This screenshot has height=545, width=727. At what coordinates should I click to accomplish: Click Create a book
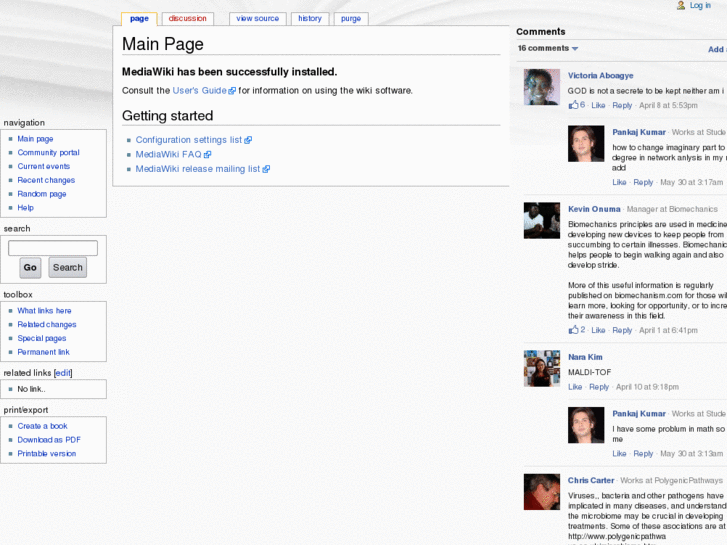(x=42, y=426)
